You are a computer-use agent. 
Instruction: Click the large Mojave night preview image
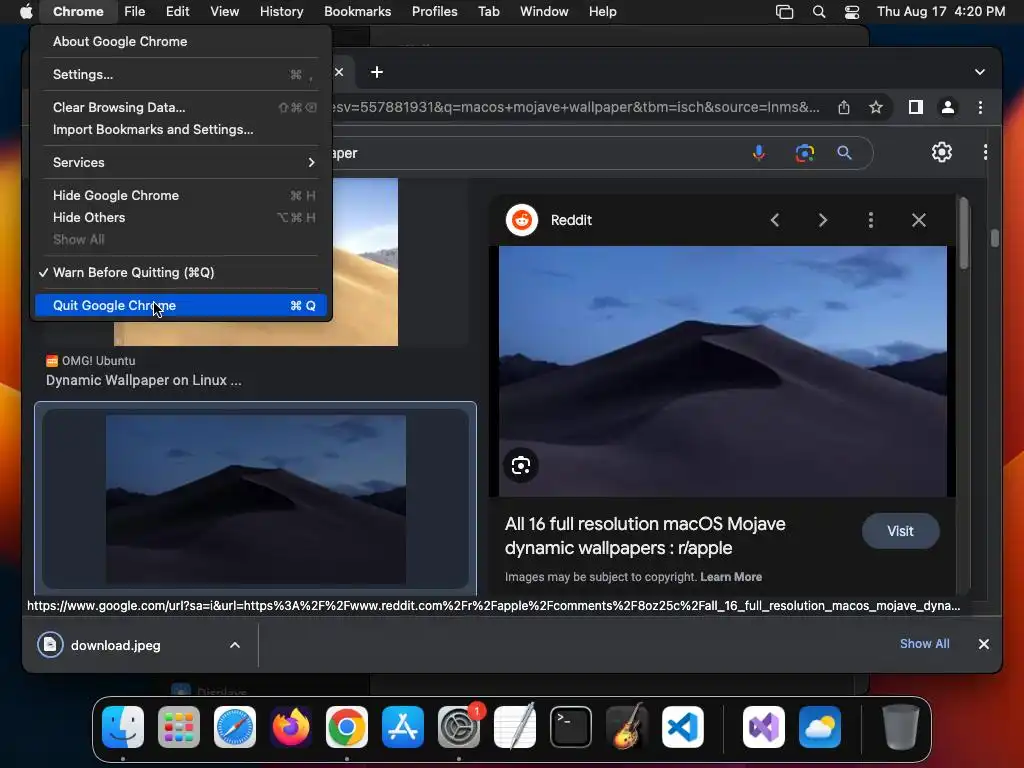(x=722, y=371)
